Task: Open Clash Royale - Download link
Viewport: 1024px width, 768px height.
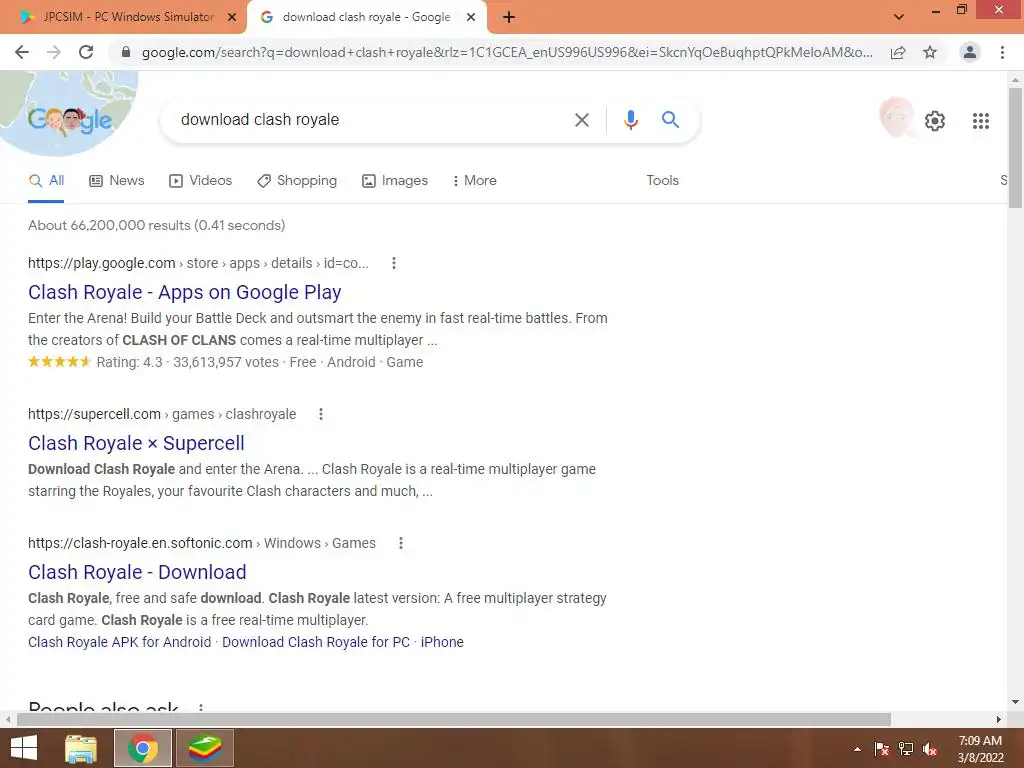Action: pos(137,572)
